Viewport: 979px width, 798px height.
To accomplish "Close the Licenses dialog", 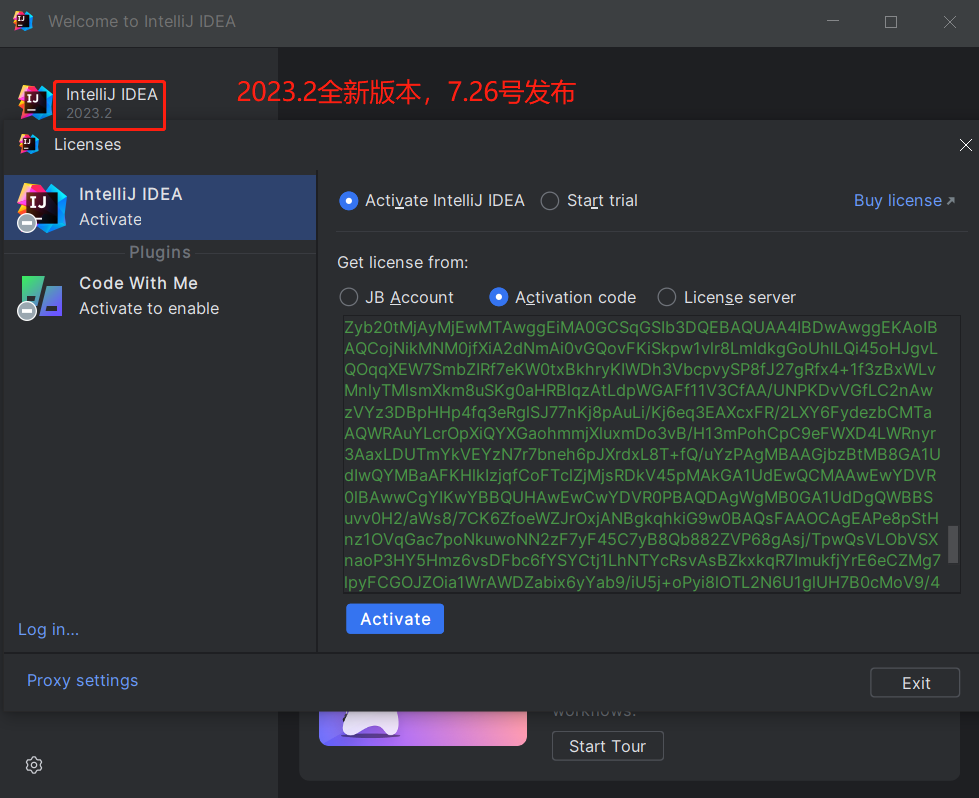I will pos(965,145).
